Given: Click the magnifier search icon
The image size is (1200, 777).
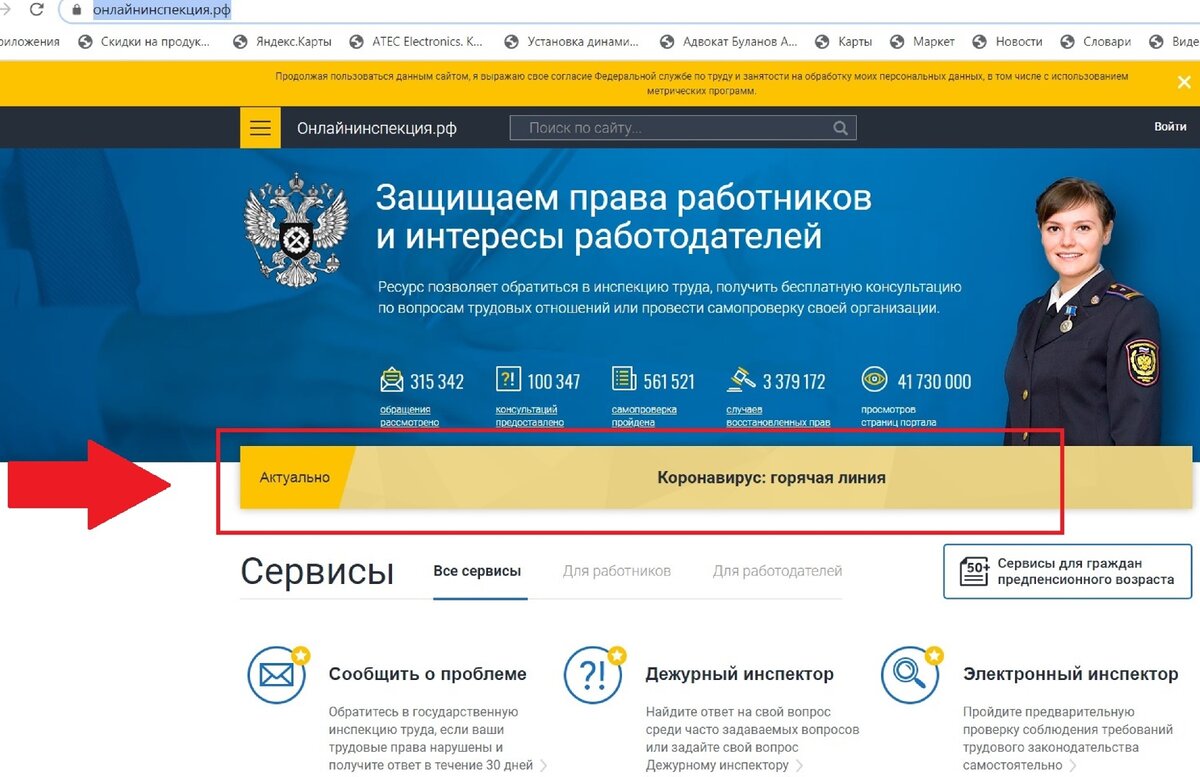Looking at the screenshot, I should 841,128.
